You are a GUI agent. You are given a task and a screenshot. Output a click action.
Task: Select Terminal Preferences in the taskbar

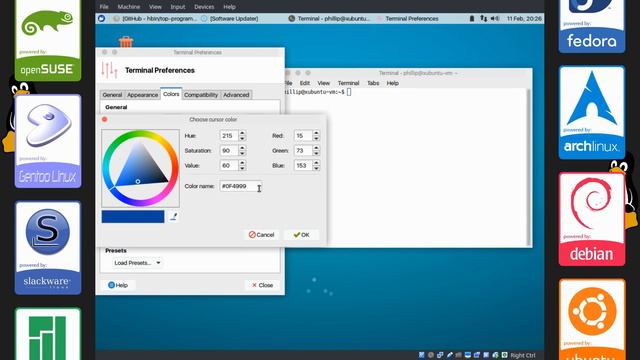(407, 18)
